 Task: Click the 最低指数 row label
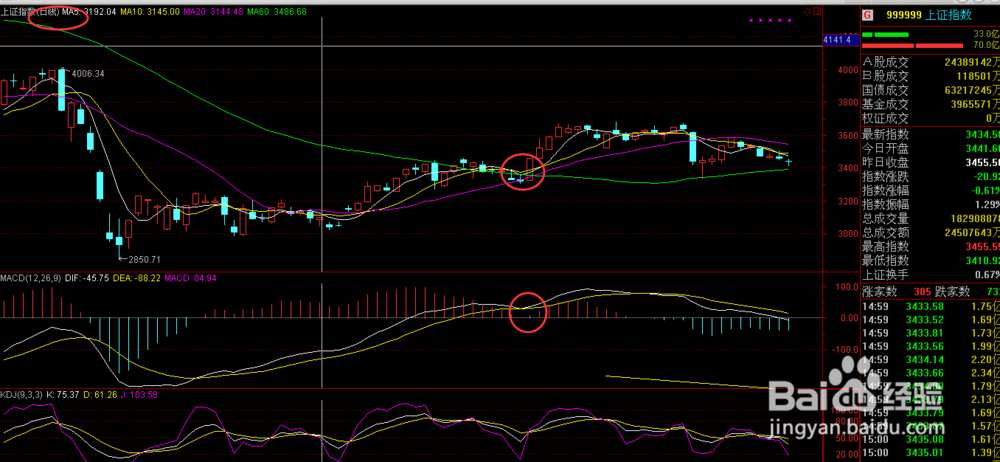pyautogui.click(x=884, y=261)
